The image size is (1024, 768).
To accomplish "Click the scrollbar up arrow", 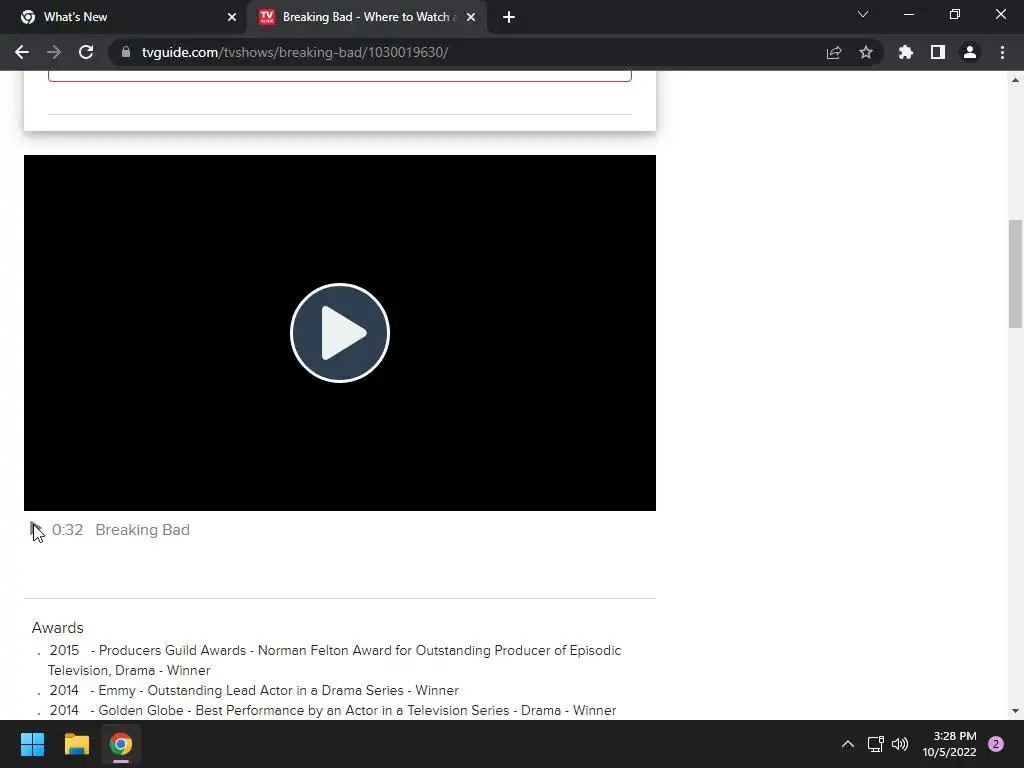I will 1015,80.
